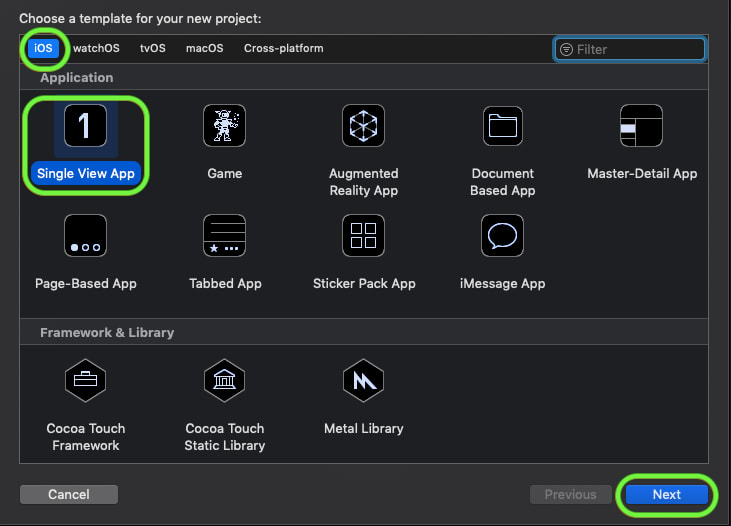
Task: Click the Document Based App label
Action: coord(503,182)
